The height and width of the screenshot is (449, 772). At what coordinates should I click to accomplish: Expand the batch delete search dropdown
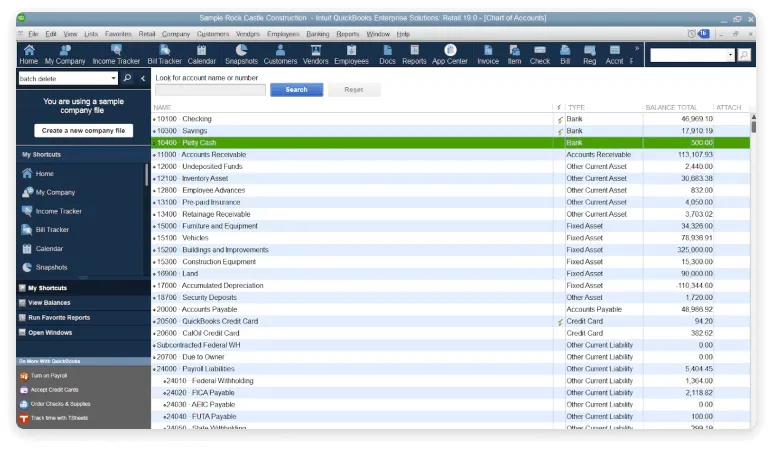click(114, 78)
